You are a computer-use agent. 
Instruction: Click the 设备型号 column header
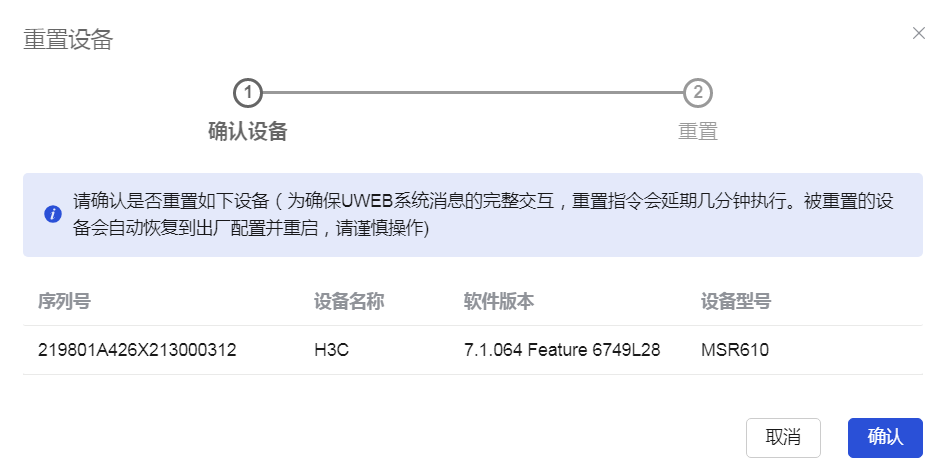(736, 302)
